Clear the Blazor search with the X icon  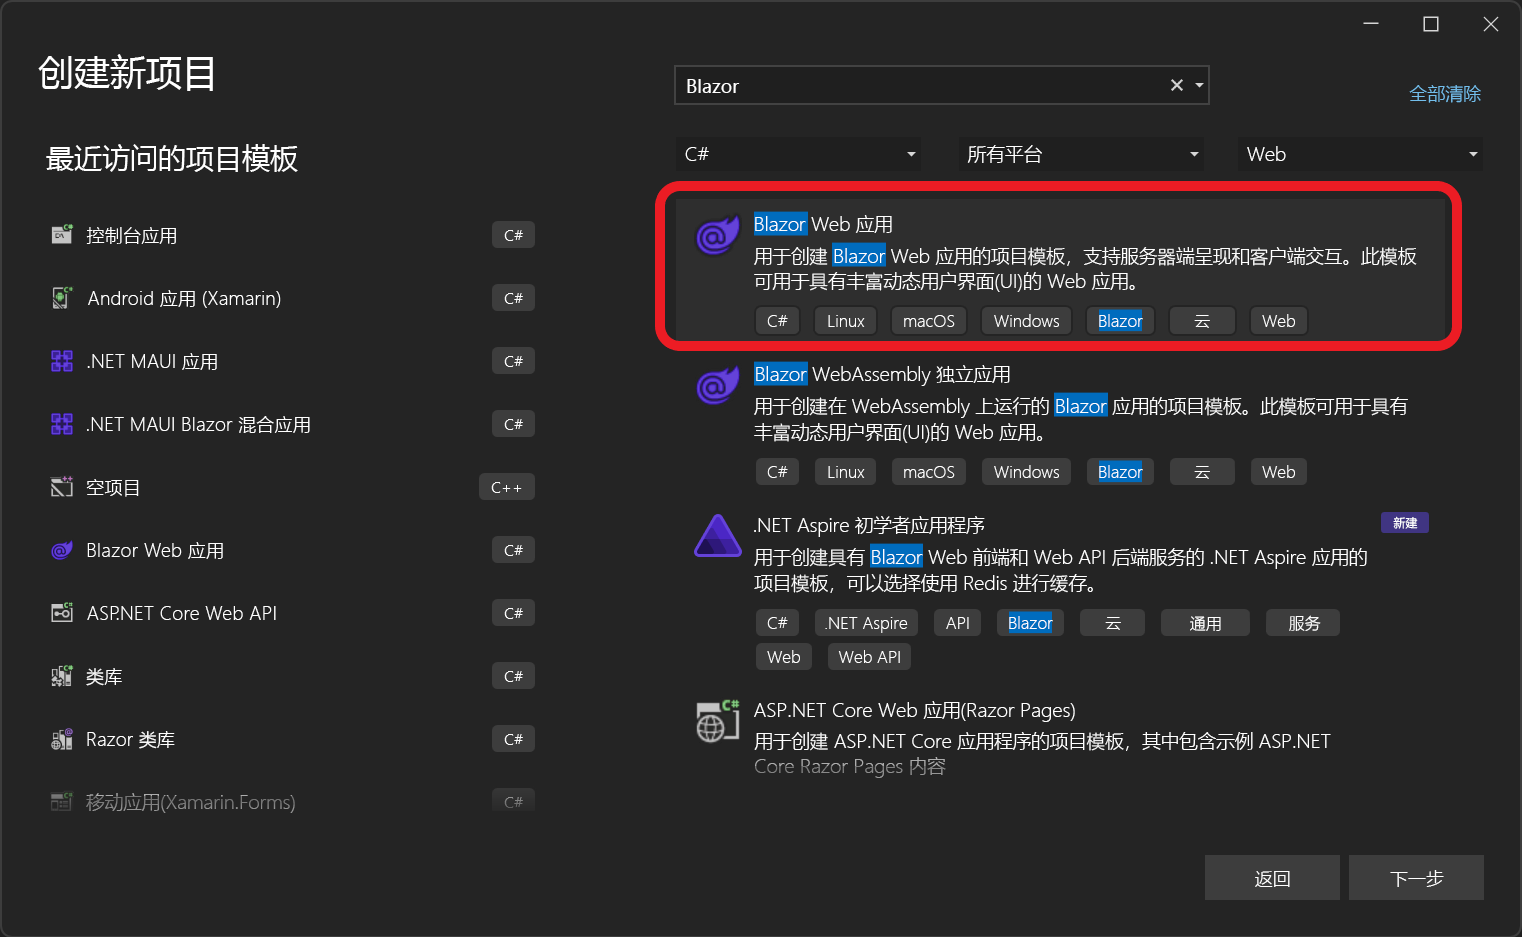(x=1176, y=85)
